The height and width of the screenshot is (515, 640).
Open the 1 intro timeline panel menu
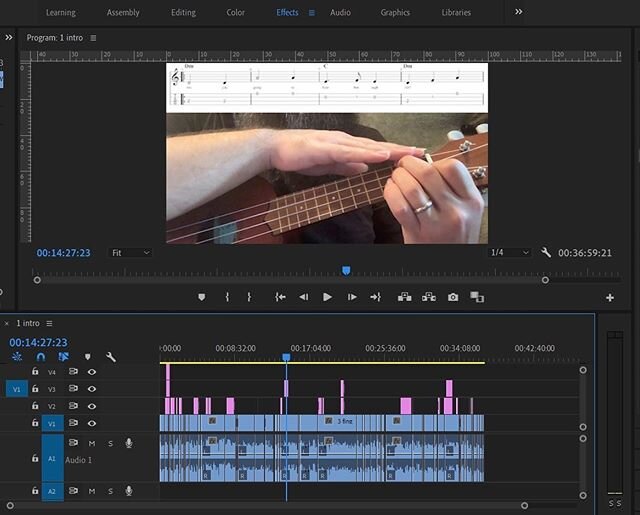pyautogui.click(x=49, y=324)
